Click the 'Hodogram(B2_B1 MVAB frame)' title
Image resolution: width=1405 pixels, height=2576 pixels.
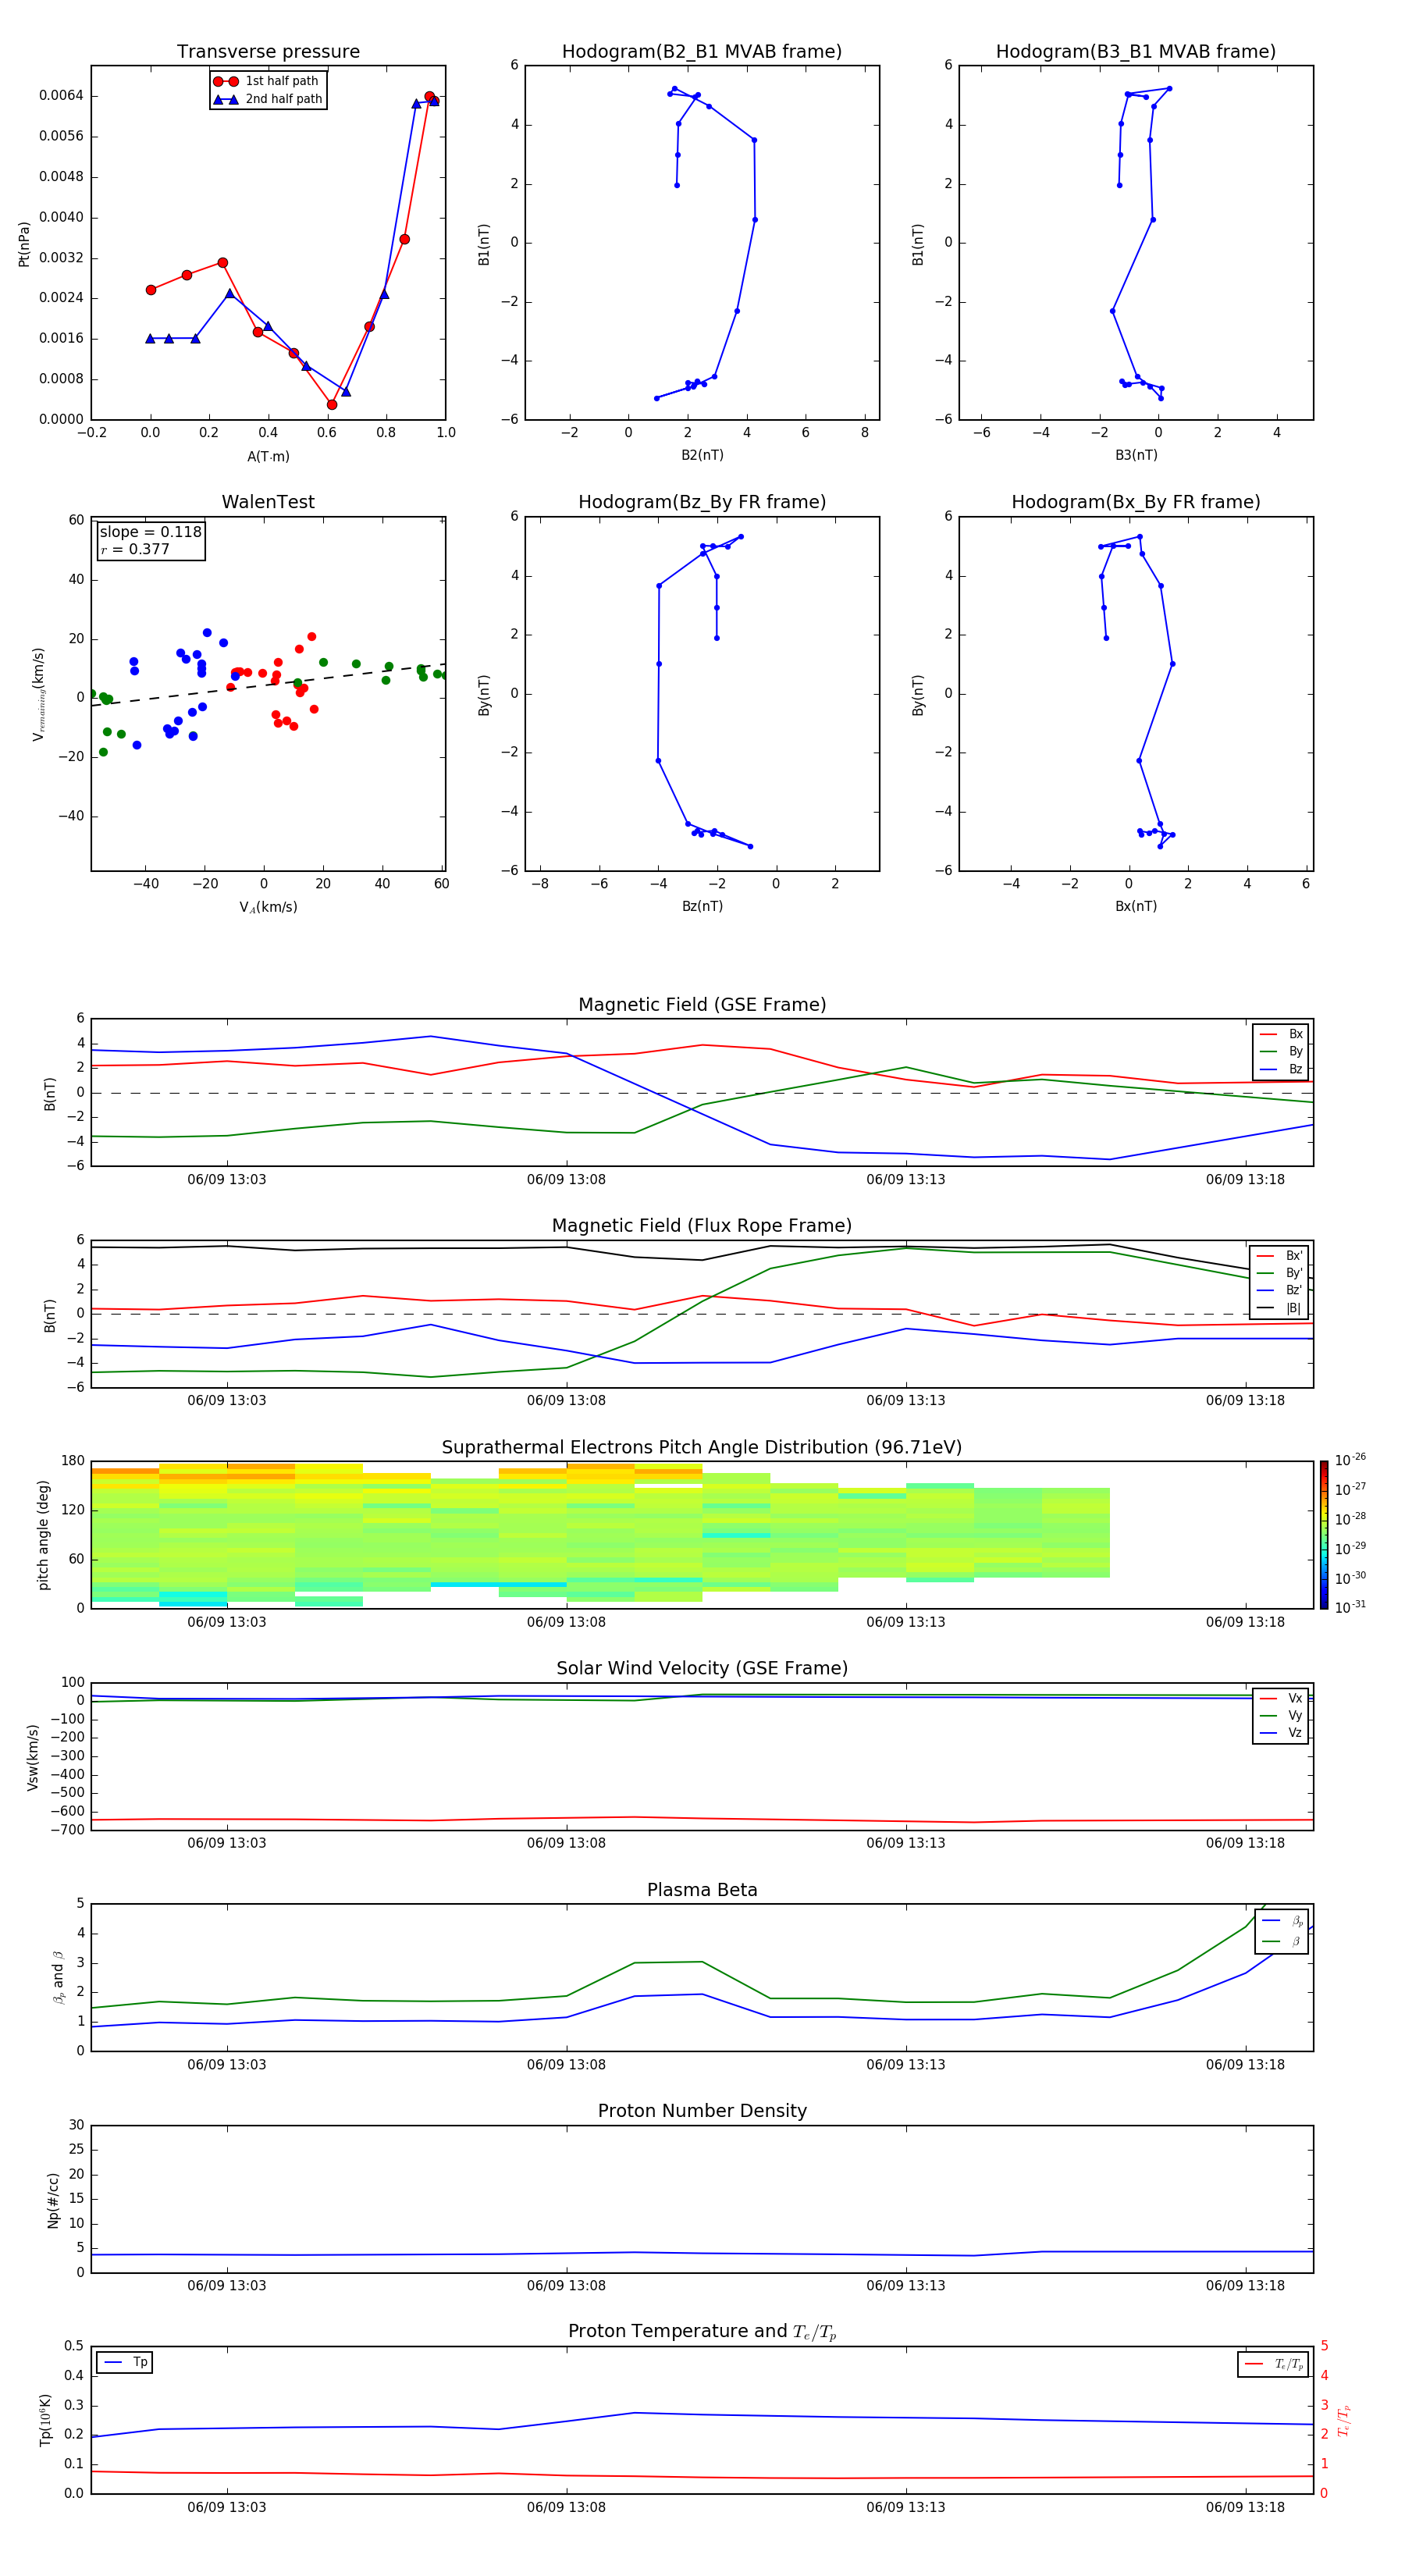point(702,52)
